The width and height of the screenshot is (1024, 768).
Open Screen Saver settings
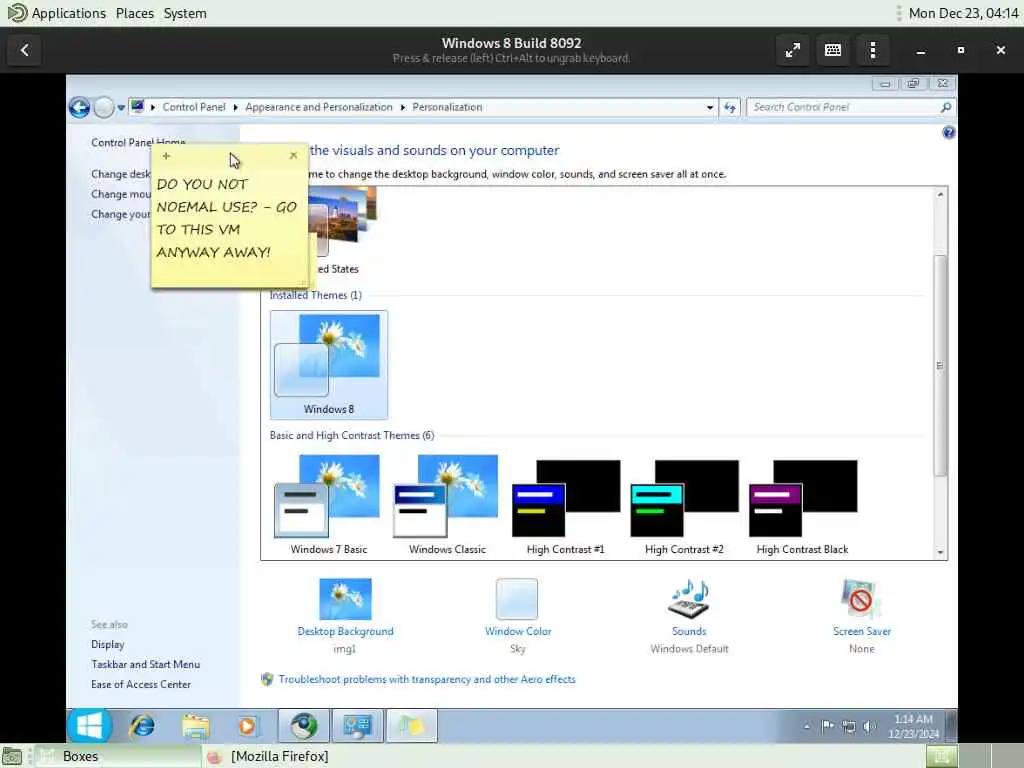tap(861, 616)
